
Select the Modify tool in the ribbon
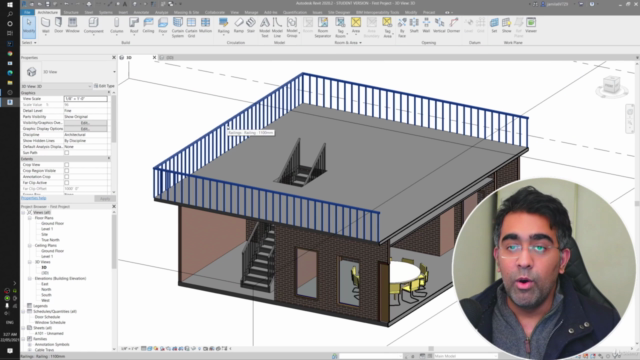[29, 26]
